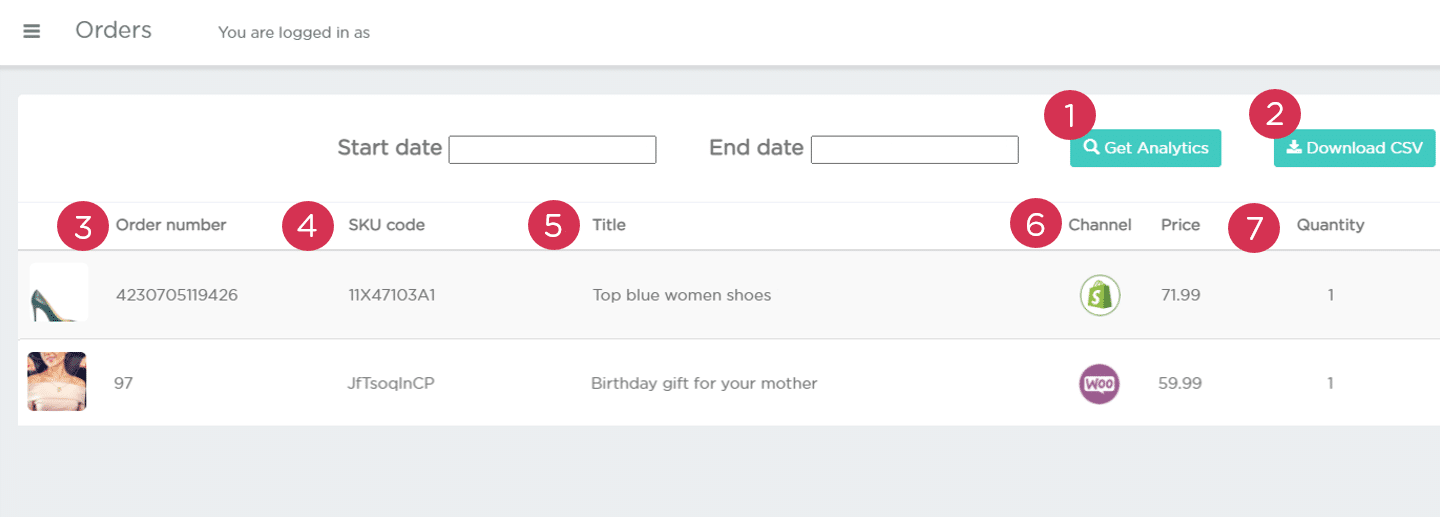Click the Get Analytics button
This screenshot has width=1440, height=517.
point(1145,148)
